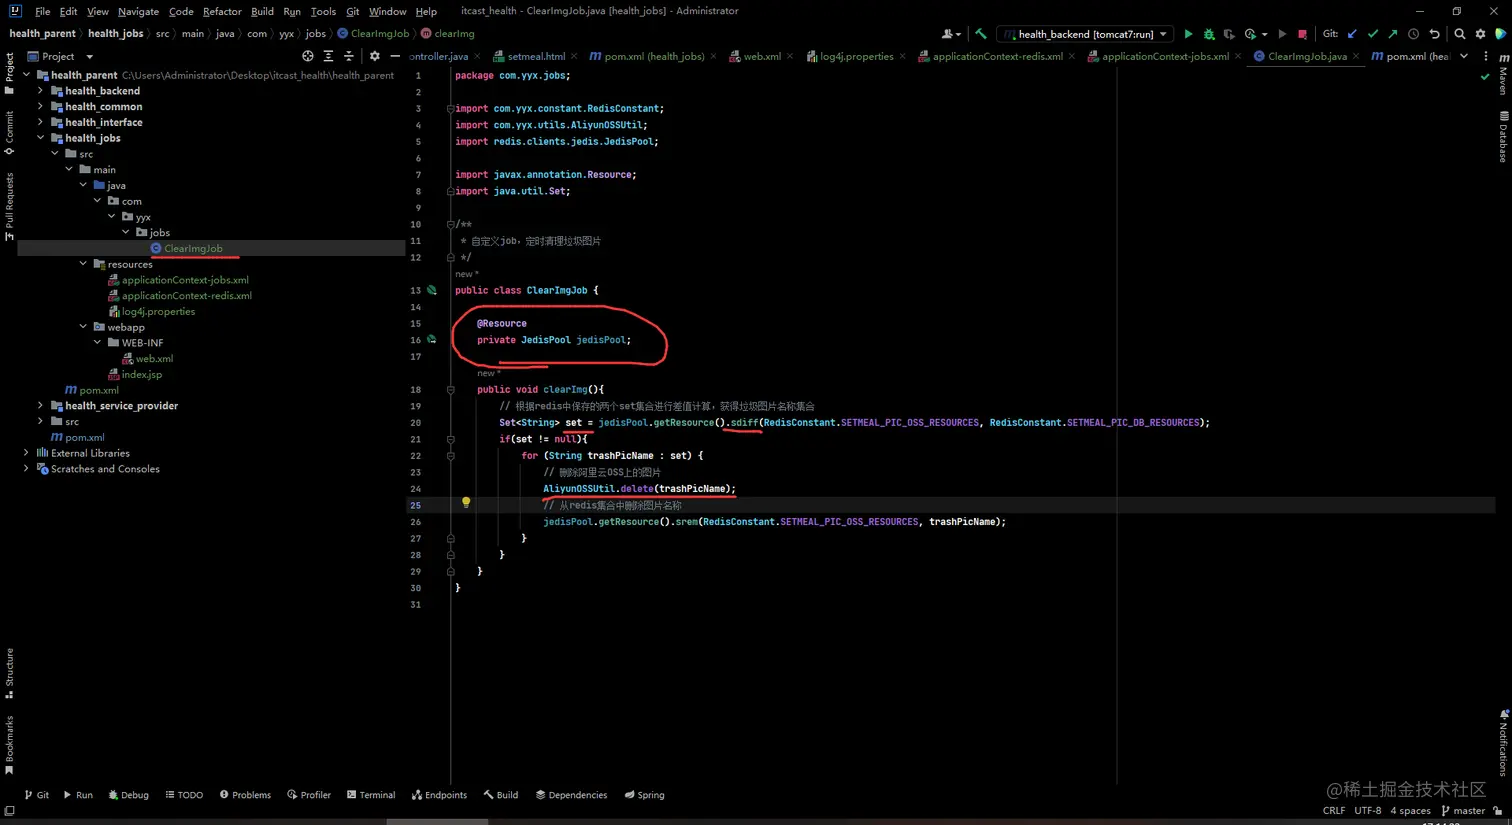Open master branch popup in status bar

[x=1463, y=811]
